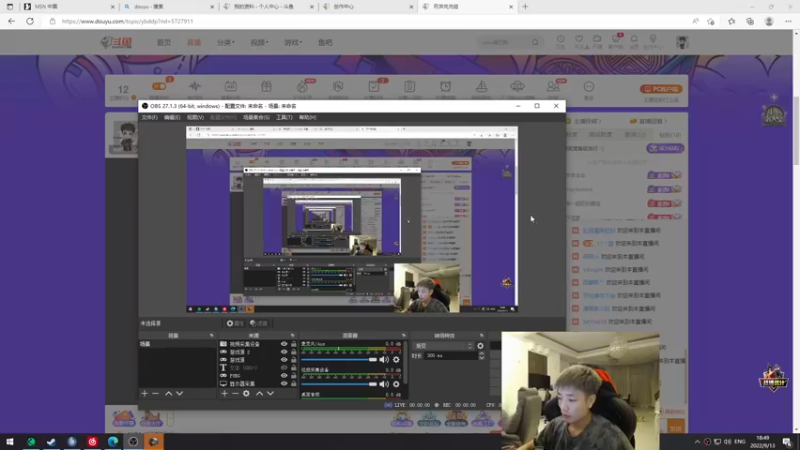
Task: Lock toggle for the display capture source
Action: click(x=293, y=384)
